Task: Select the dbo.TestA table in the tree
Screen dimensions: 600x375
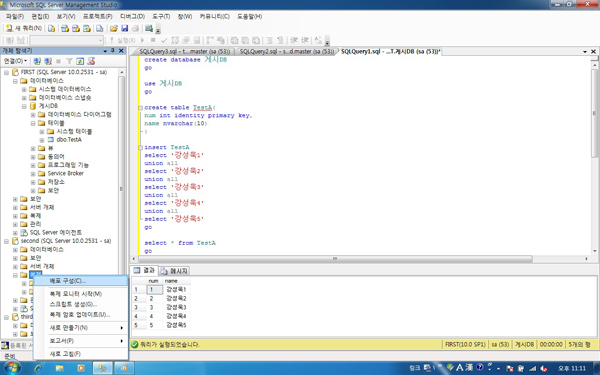Action: tap(69, 140)
